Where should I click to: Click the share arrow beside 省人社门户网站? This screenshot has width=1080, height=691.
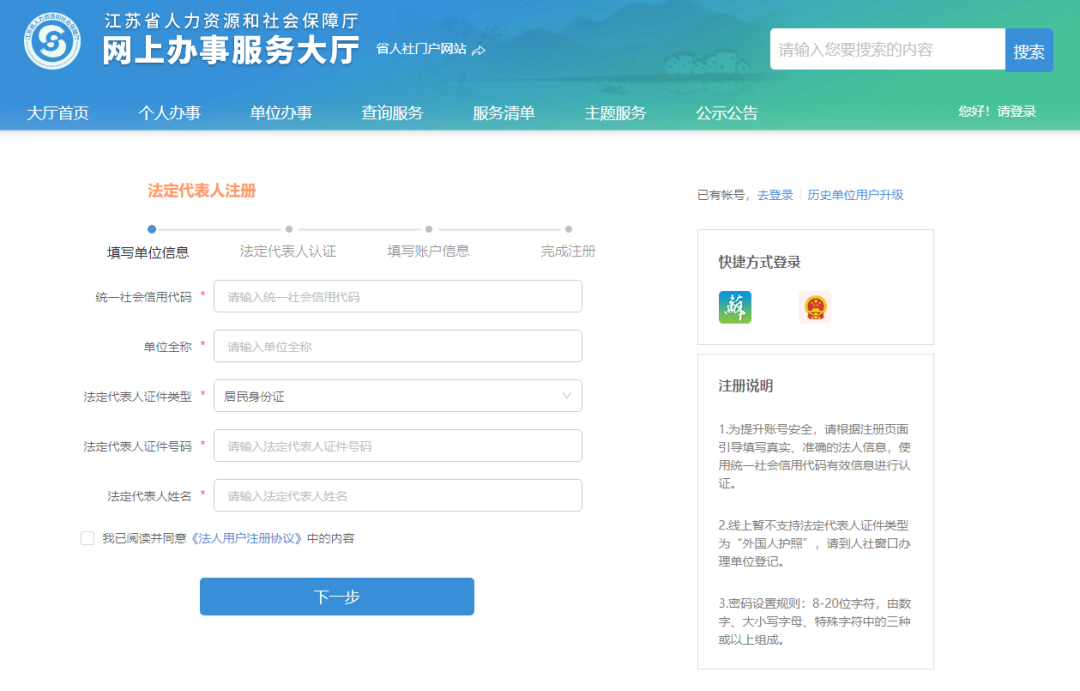click(x=479, y=50)
